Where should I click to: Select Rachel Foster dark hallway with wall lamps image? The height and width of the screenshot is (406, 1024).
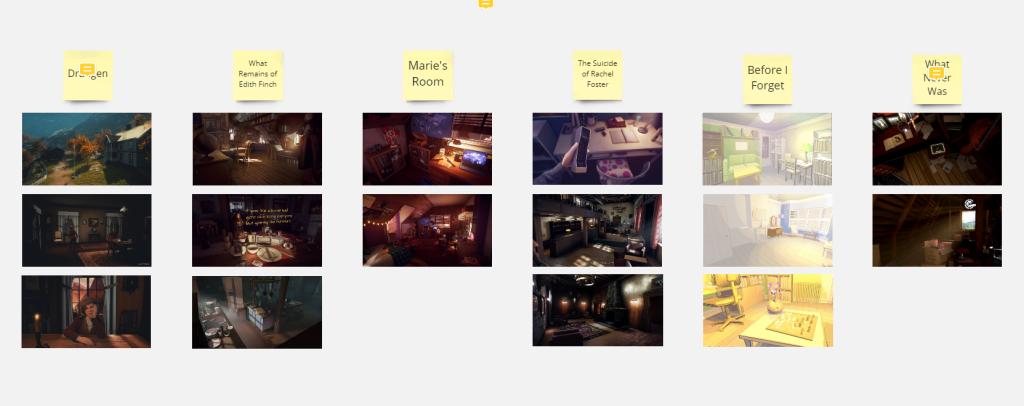coord(598,310)
